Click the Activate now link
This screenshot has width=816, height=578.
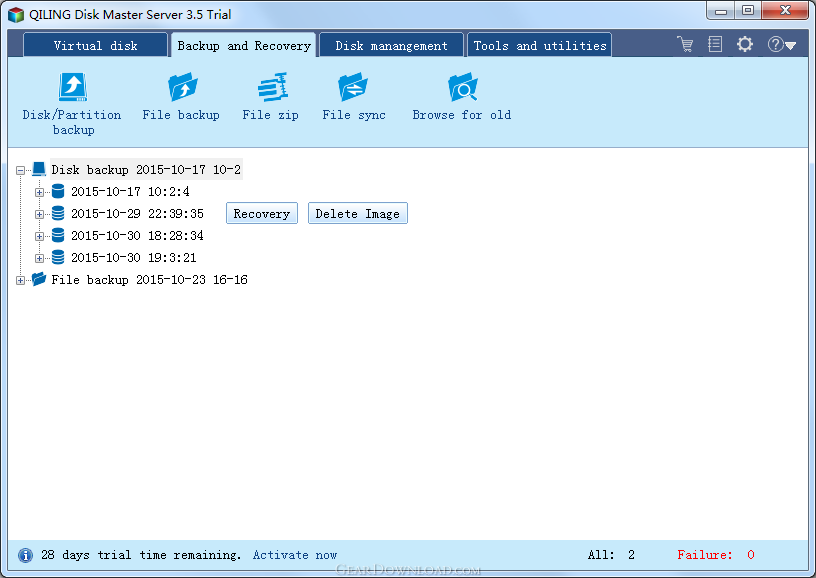[295, 555]
